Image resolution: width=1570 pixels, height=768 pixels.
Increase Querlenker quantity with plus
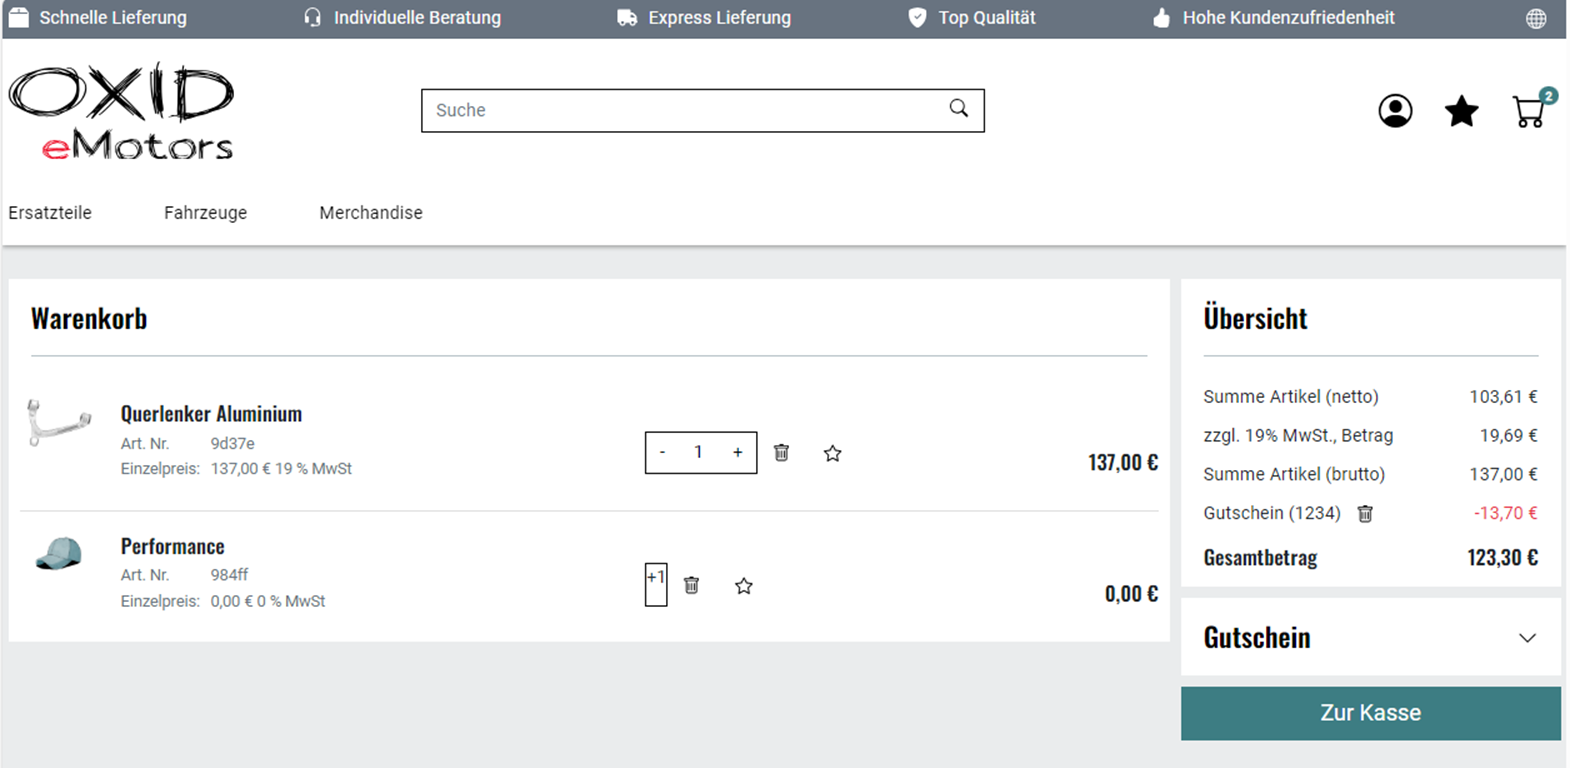[x=737, y=453]
